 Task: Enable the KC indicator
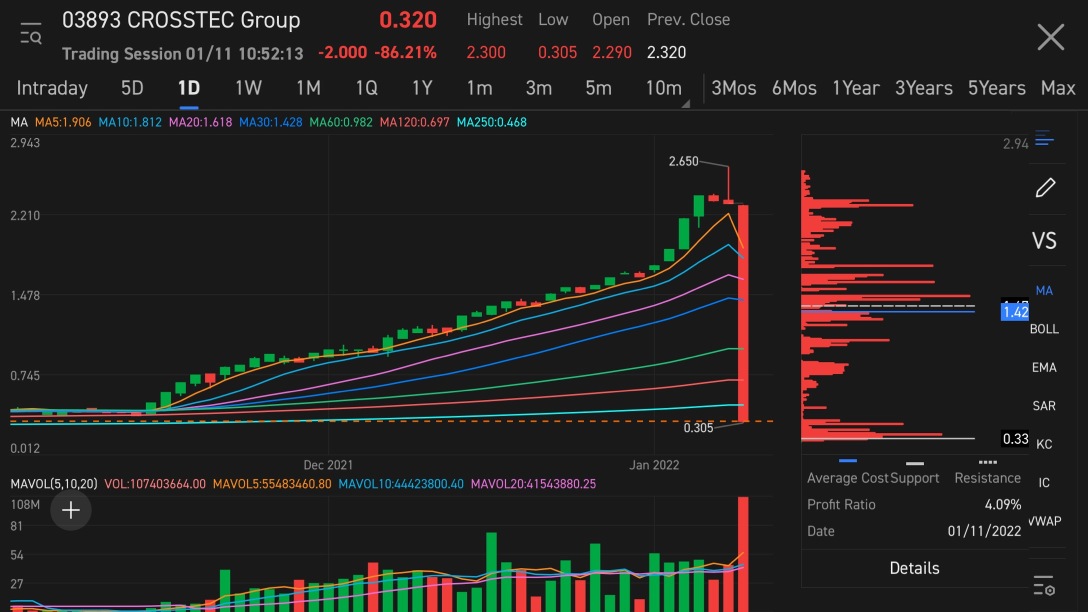(x=1044, y=444)
